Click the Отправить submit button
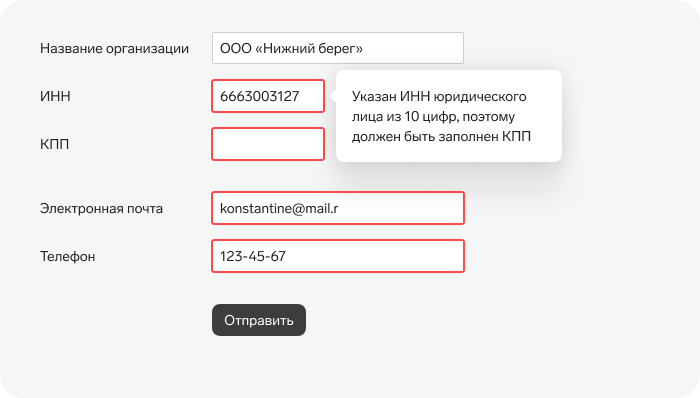 [259, 320]
